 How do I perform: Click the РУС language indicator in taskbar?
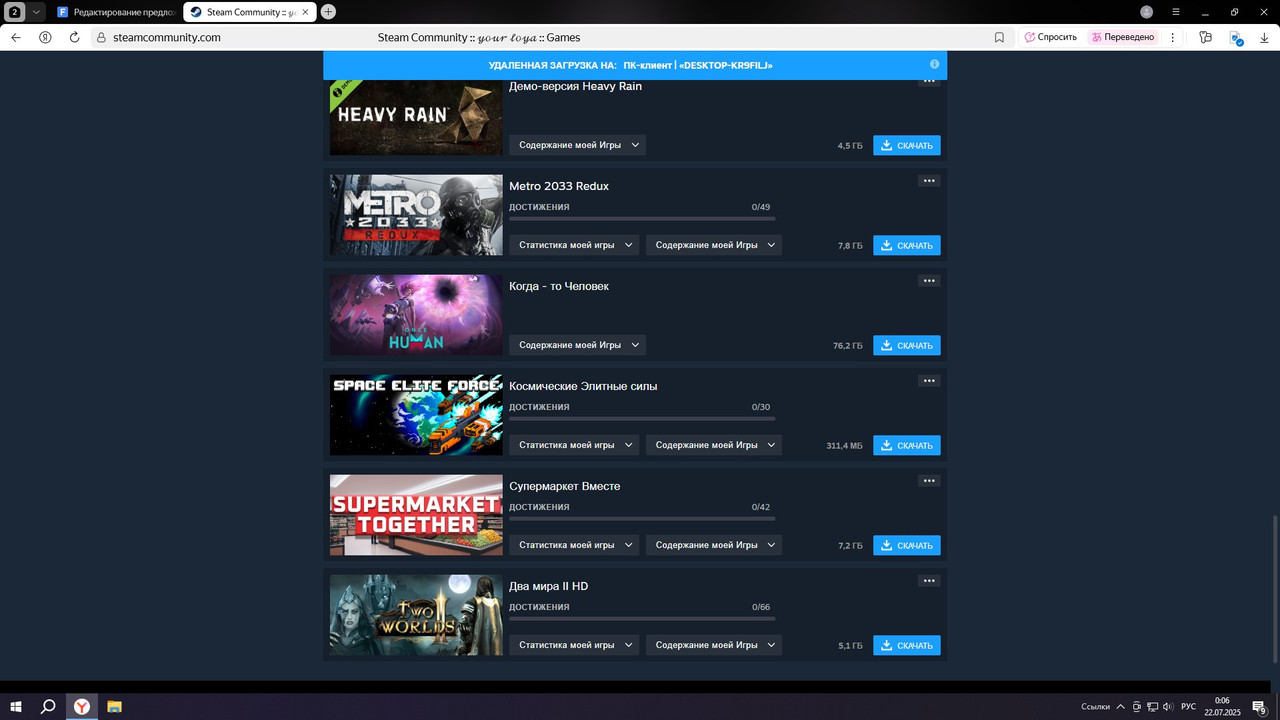pos(1188,707)
